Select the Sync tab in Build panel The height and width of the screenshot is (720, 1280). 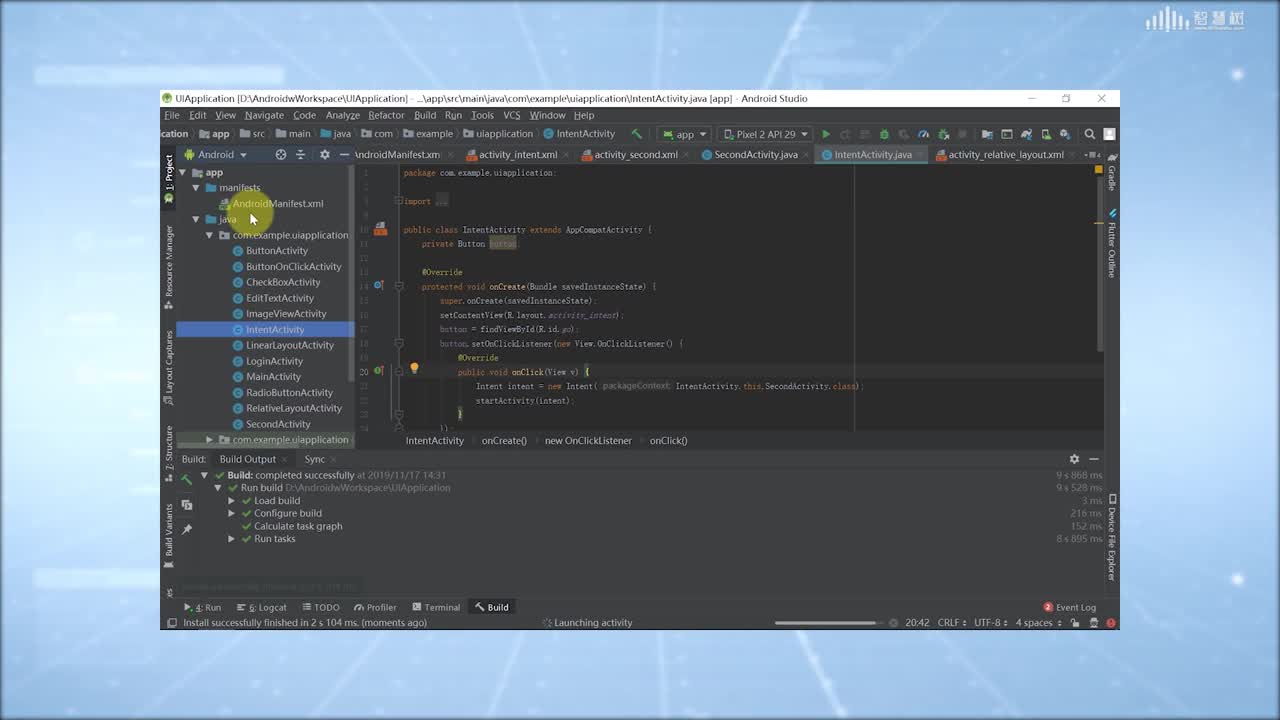[315, 459]
